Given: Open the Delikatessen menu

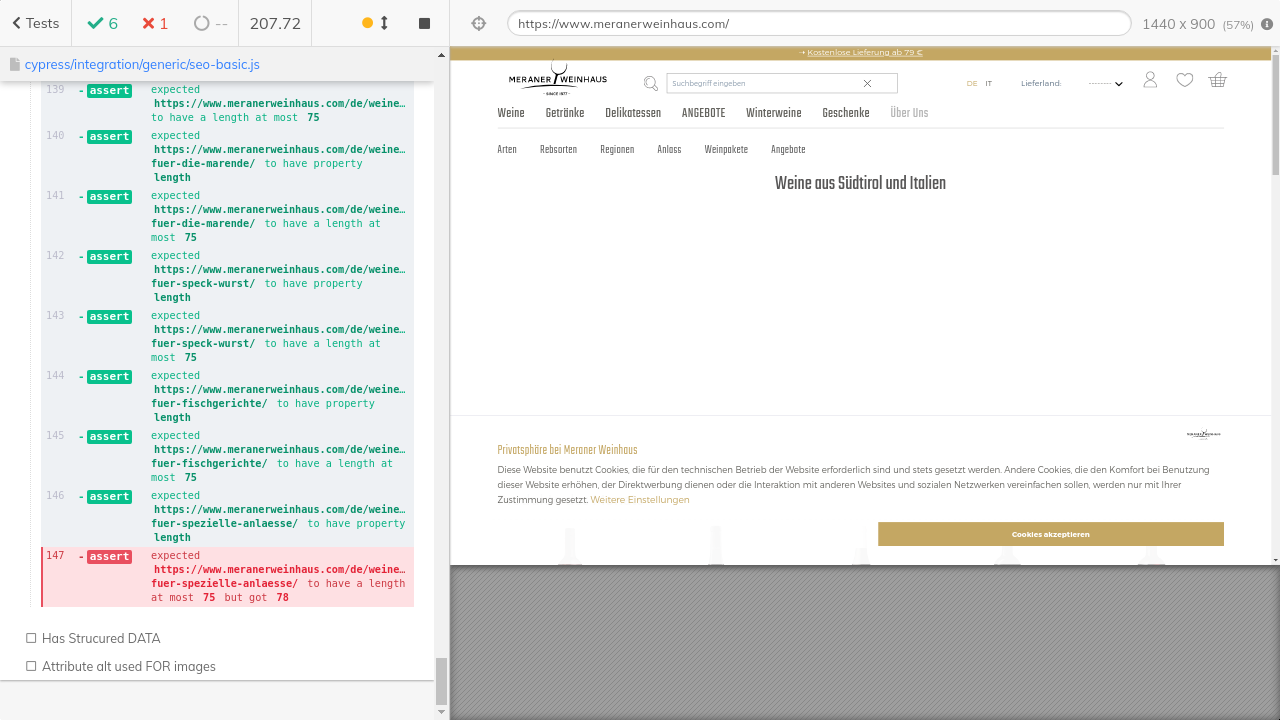Looking at the screenshot, I should coord(632,113).
